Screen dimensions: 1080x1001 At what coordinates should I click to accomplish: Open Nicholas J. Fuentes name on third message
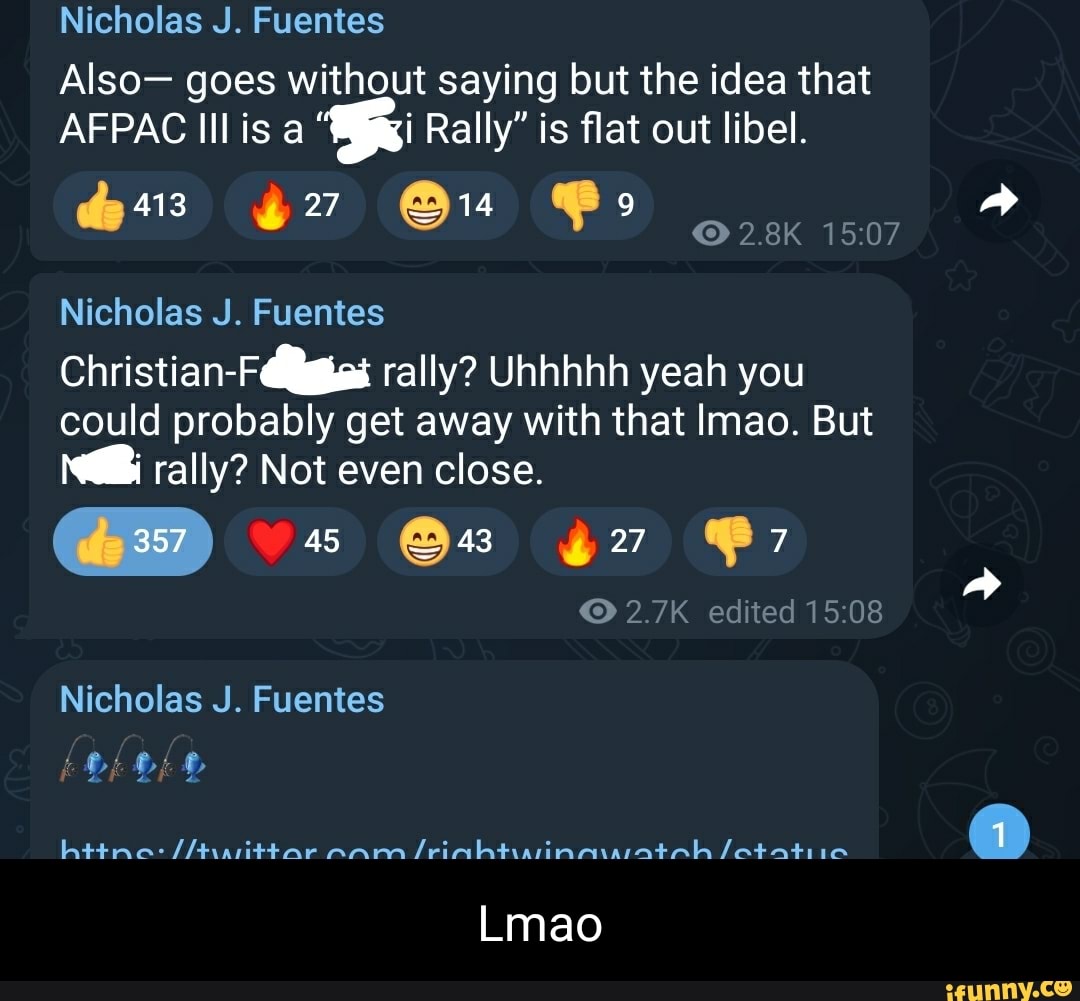point(222,700)
